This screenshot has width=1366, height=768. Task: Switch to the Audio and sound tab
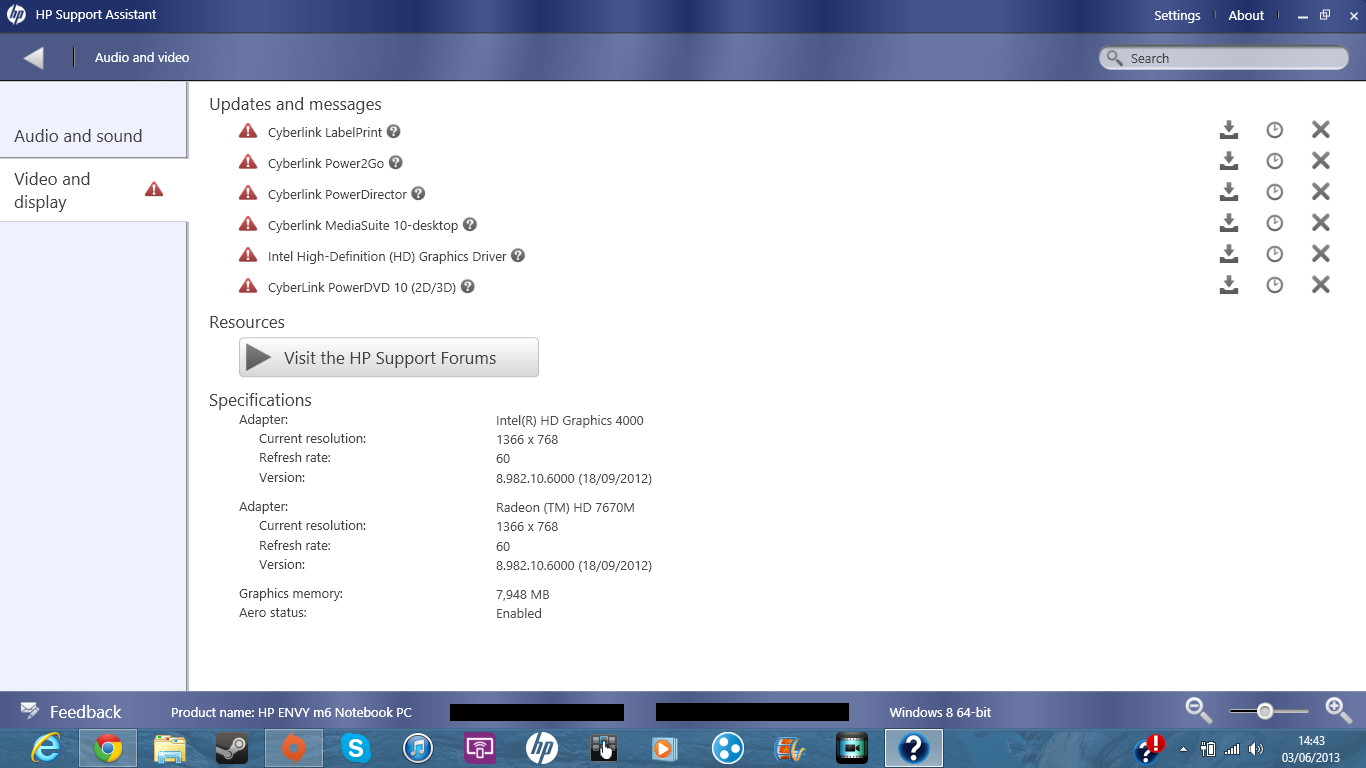coord(94,136)
